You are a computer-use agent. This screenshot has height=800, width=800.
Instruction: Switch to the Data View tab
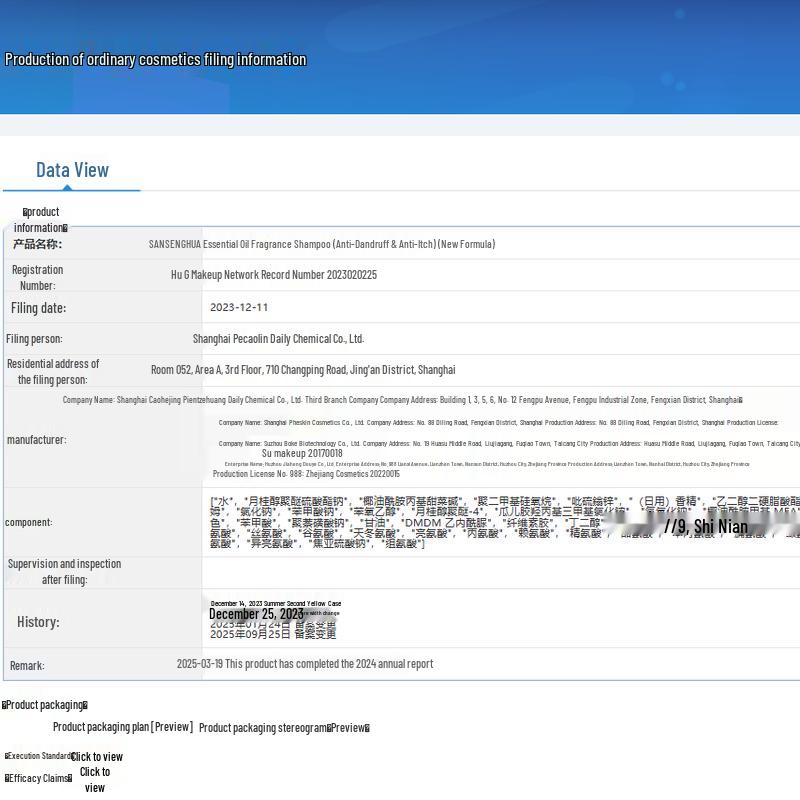tap(72, 170)
